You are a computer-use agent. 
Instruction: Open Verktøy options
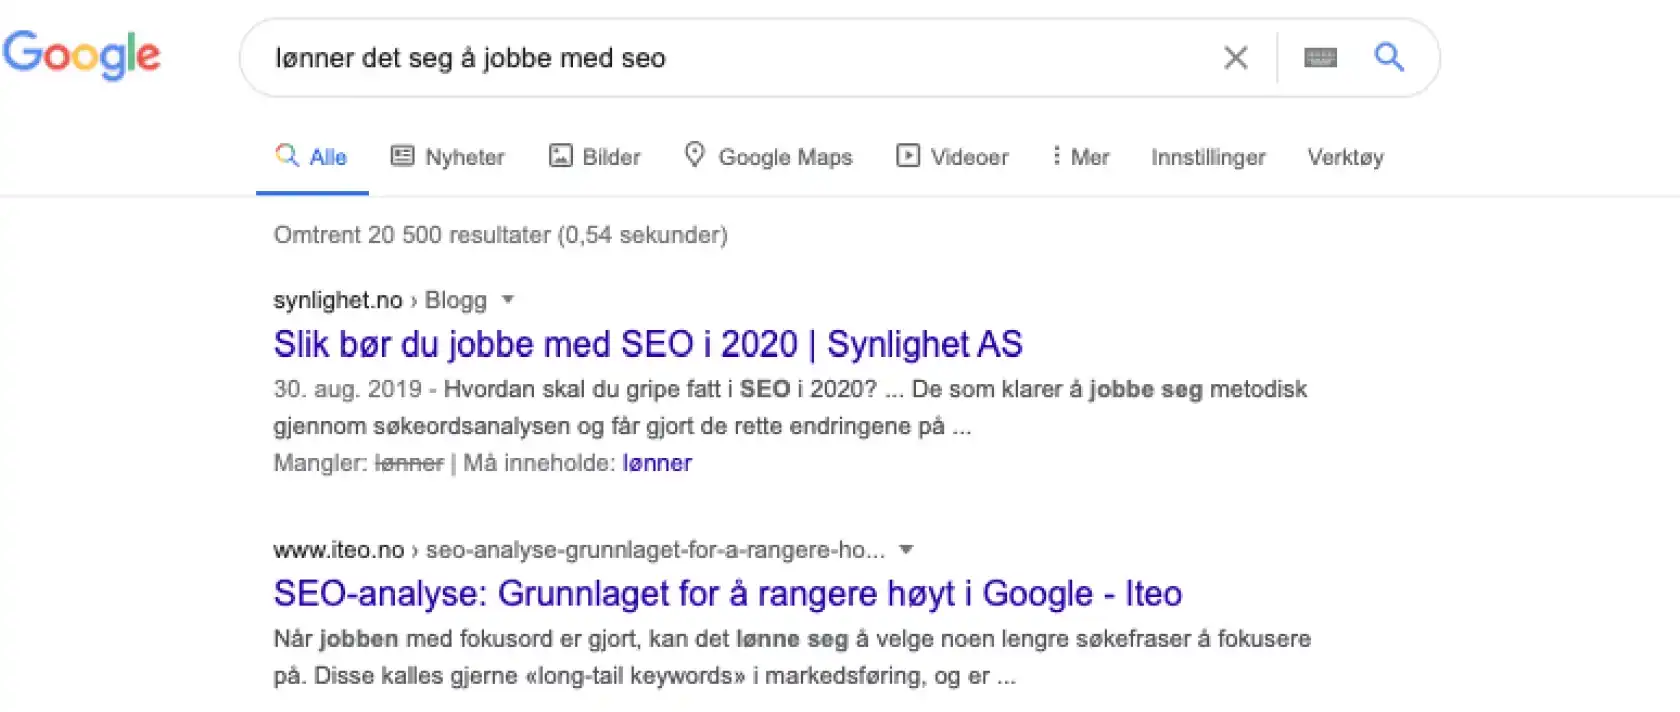pyautogui.click(x=1345, y=157)
